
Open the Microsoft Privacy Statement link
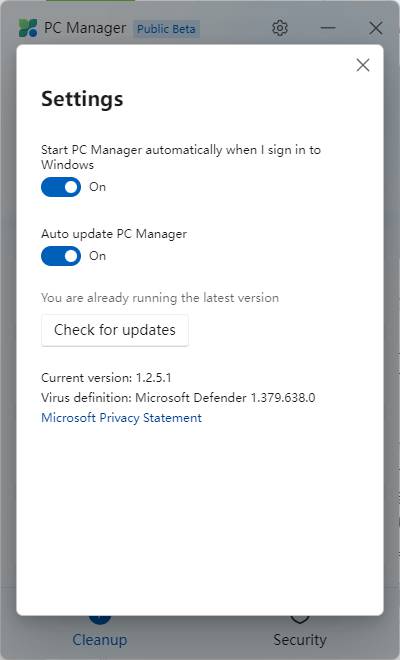121,418
